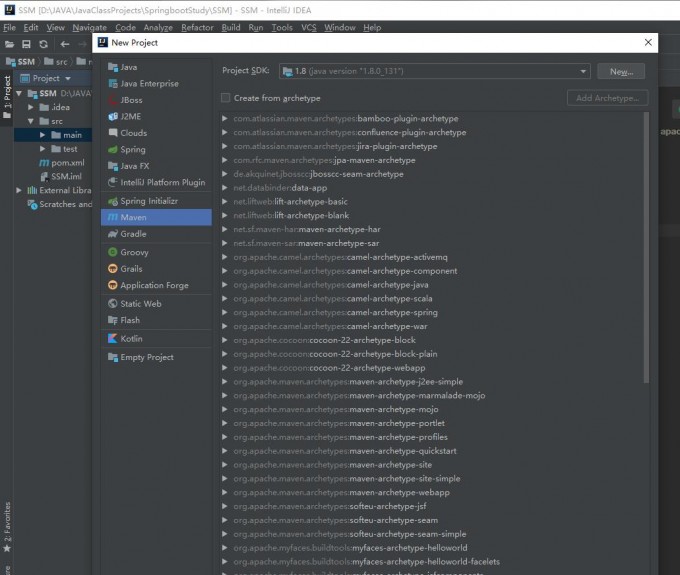Open the Build menu
This screenshot has width=680, height=575.
[231, 28]
